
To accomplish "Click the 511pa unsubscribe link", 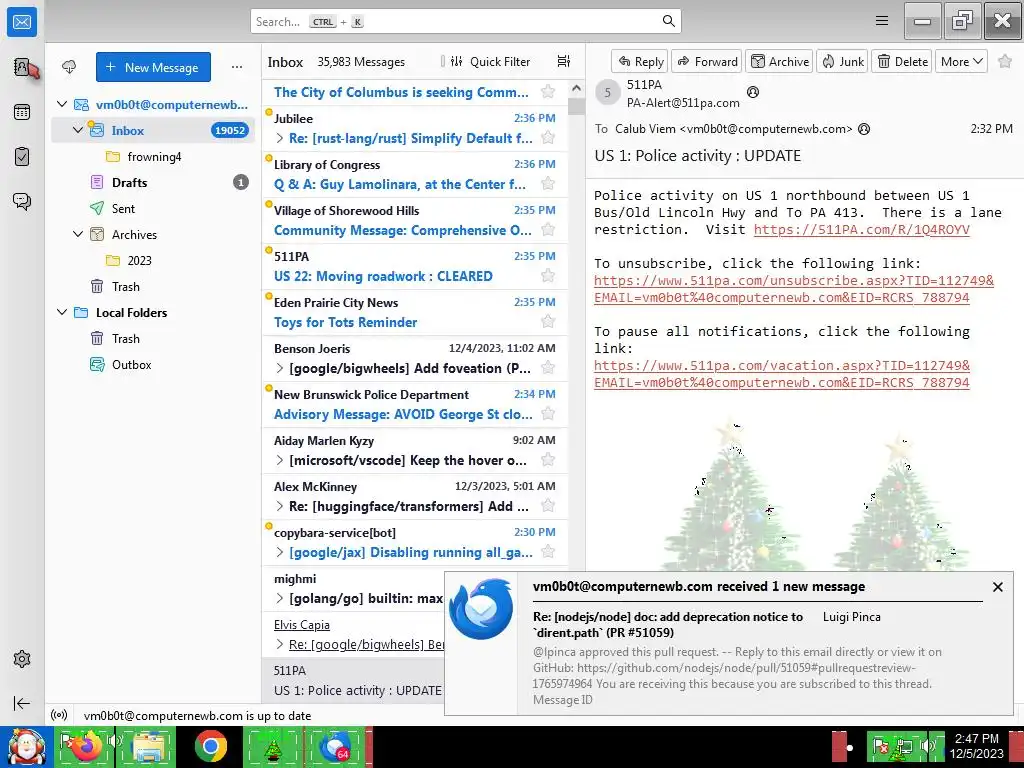I will (793, 289).
